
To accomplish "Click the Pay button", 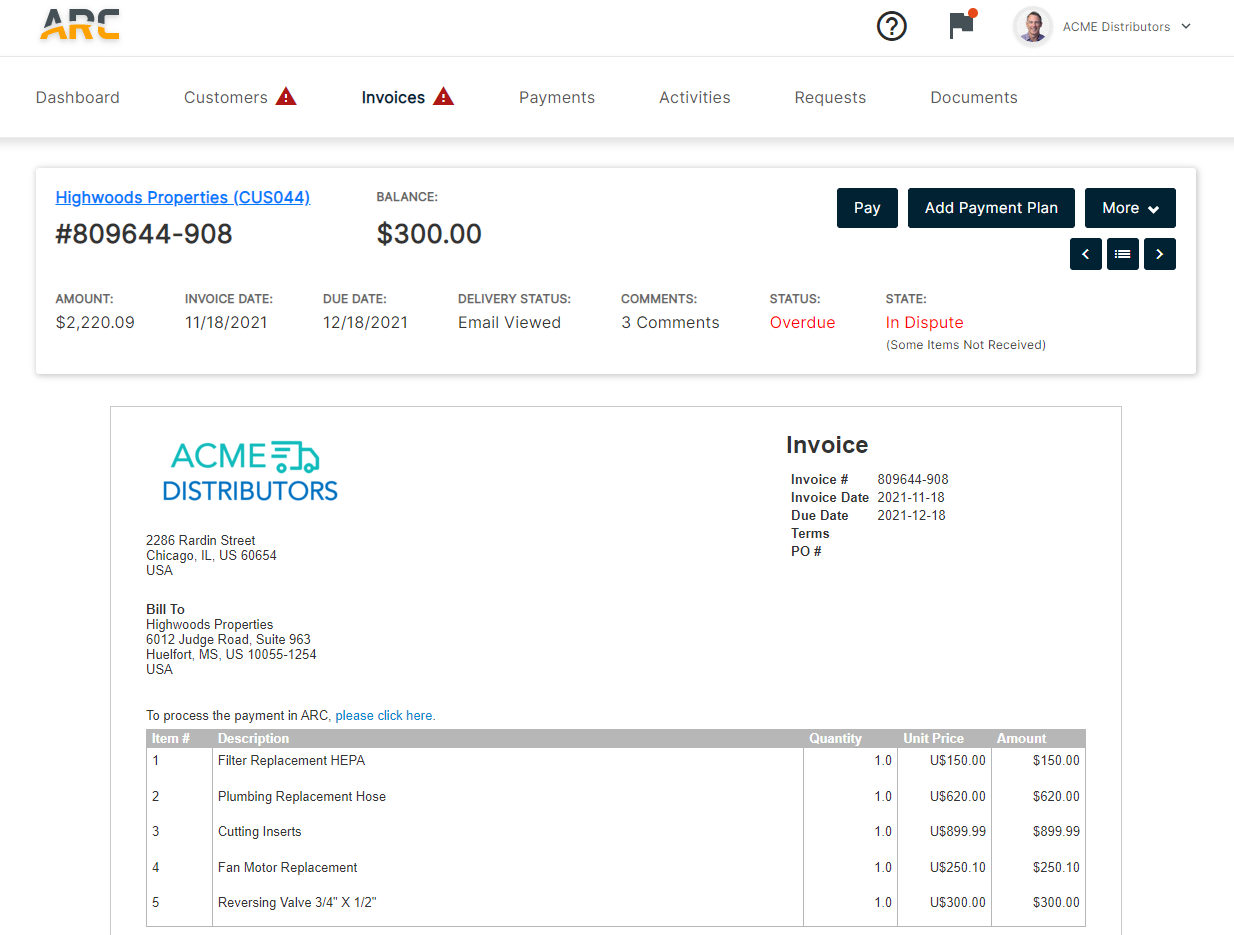I will tap(867, 208).
